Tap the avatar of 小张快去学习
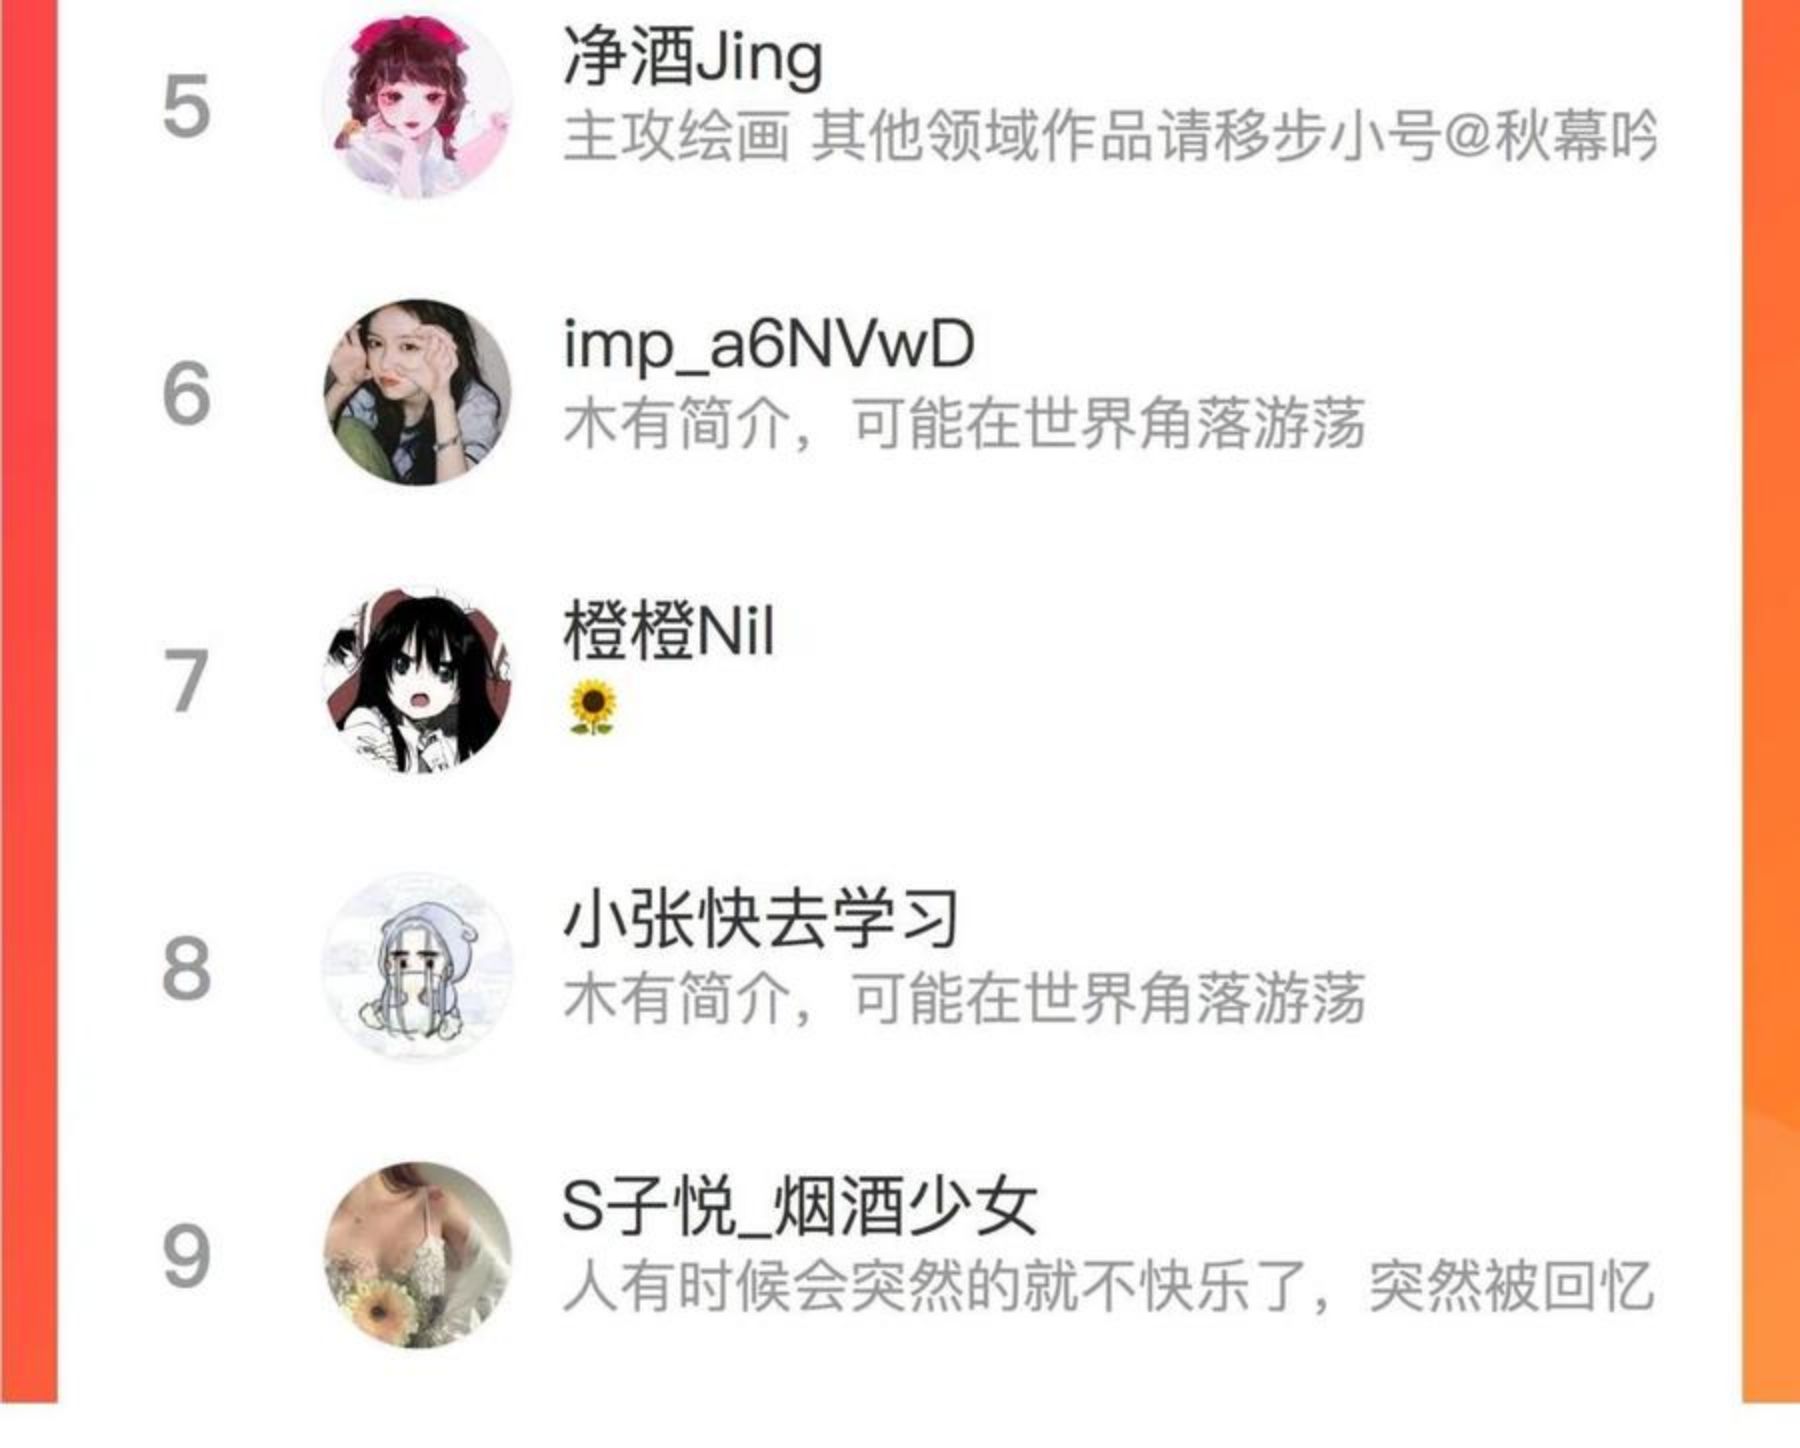This screenshot has width=1800, height=1448. pos(418,967)
